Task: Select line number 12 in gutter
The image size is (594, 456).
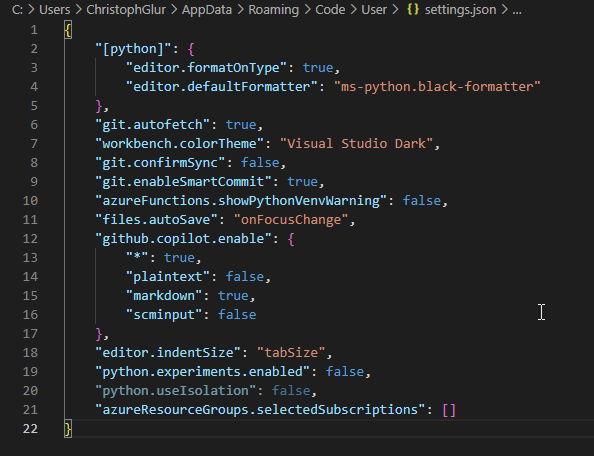Action: tap(30, 239)
